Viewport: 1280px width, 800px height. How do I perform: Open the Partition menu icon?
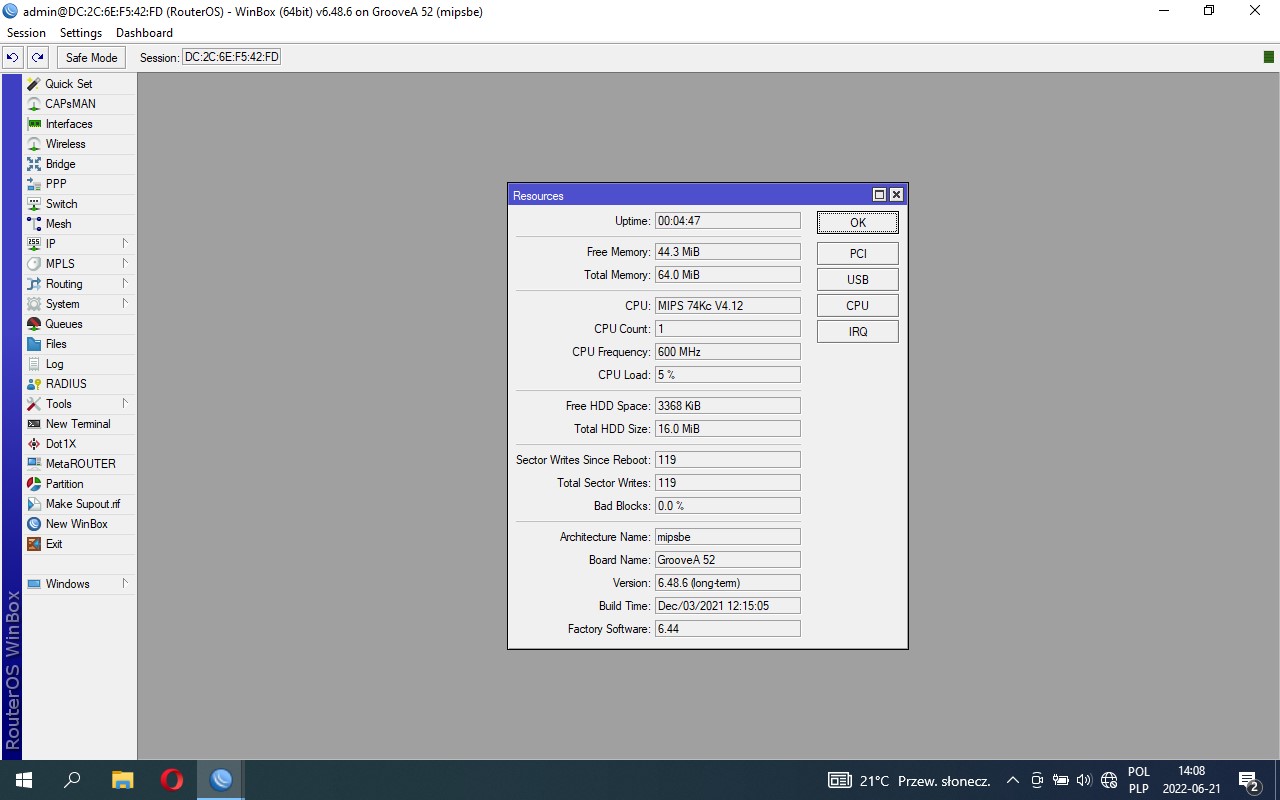coord(34,484)
